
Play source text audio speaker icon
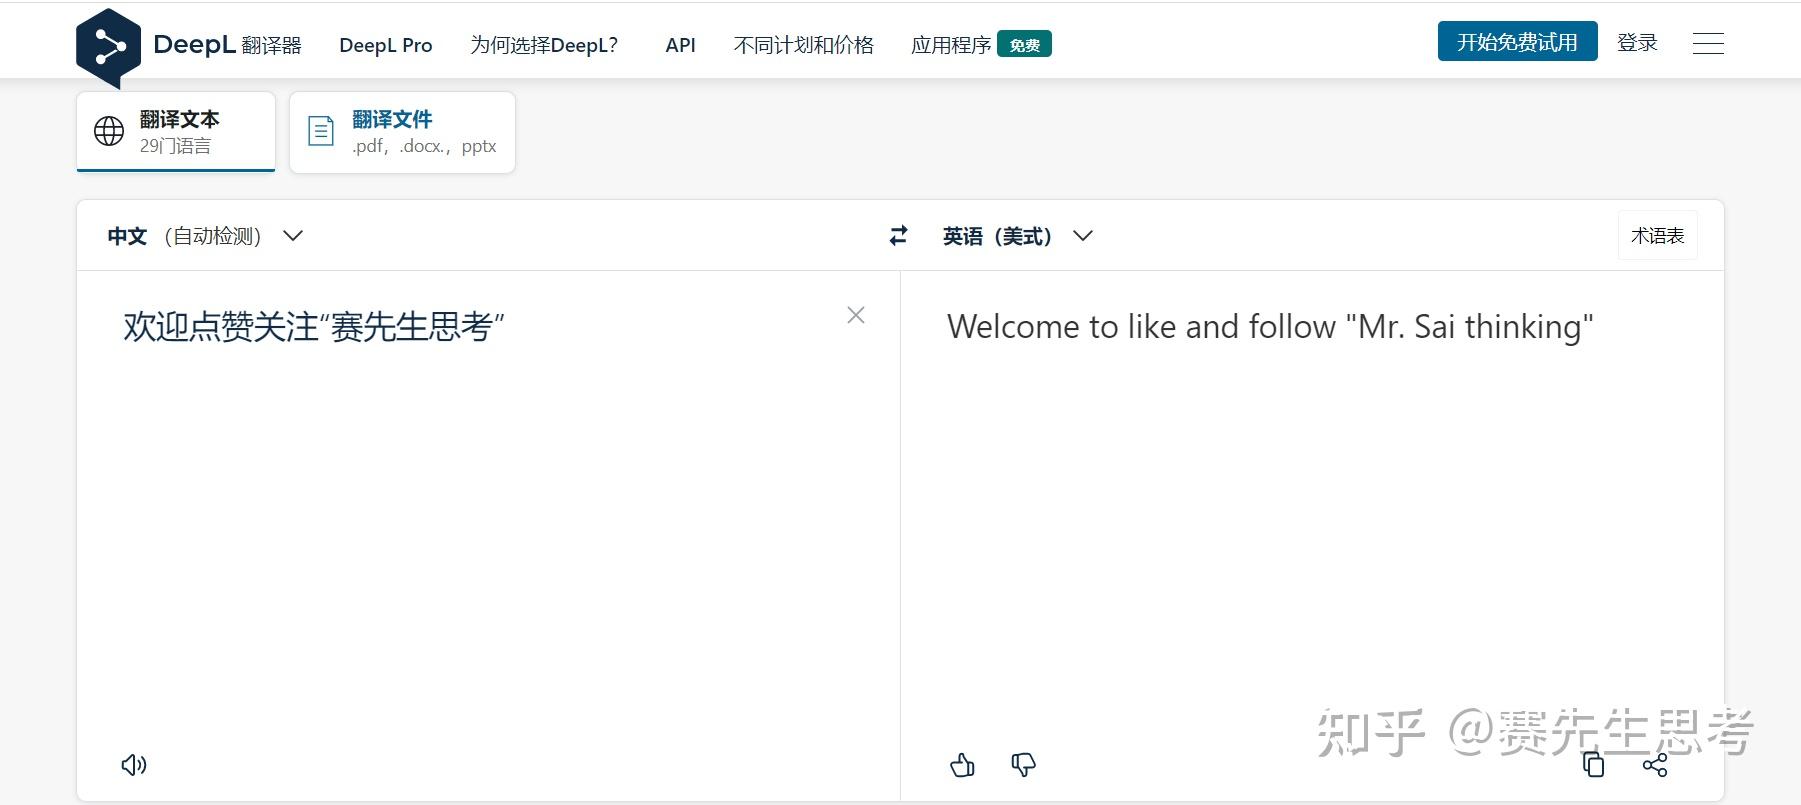pos(134,765)
